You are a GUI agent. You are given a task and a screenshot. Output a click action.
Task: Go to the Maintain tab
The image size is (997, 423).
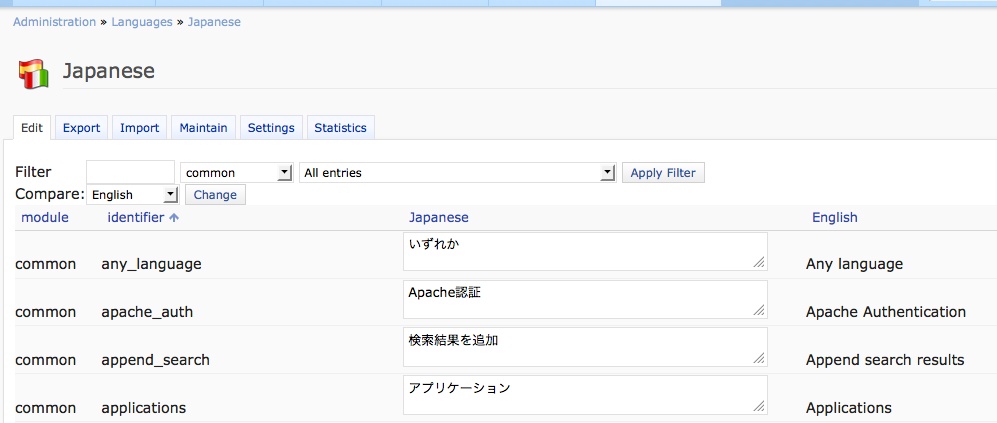coord(204,128)
